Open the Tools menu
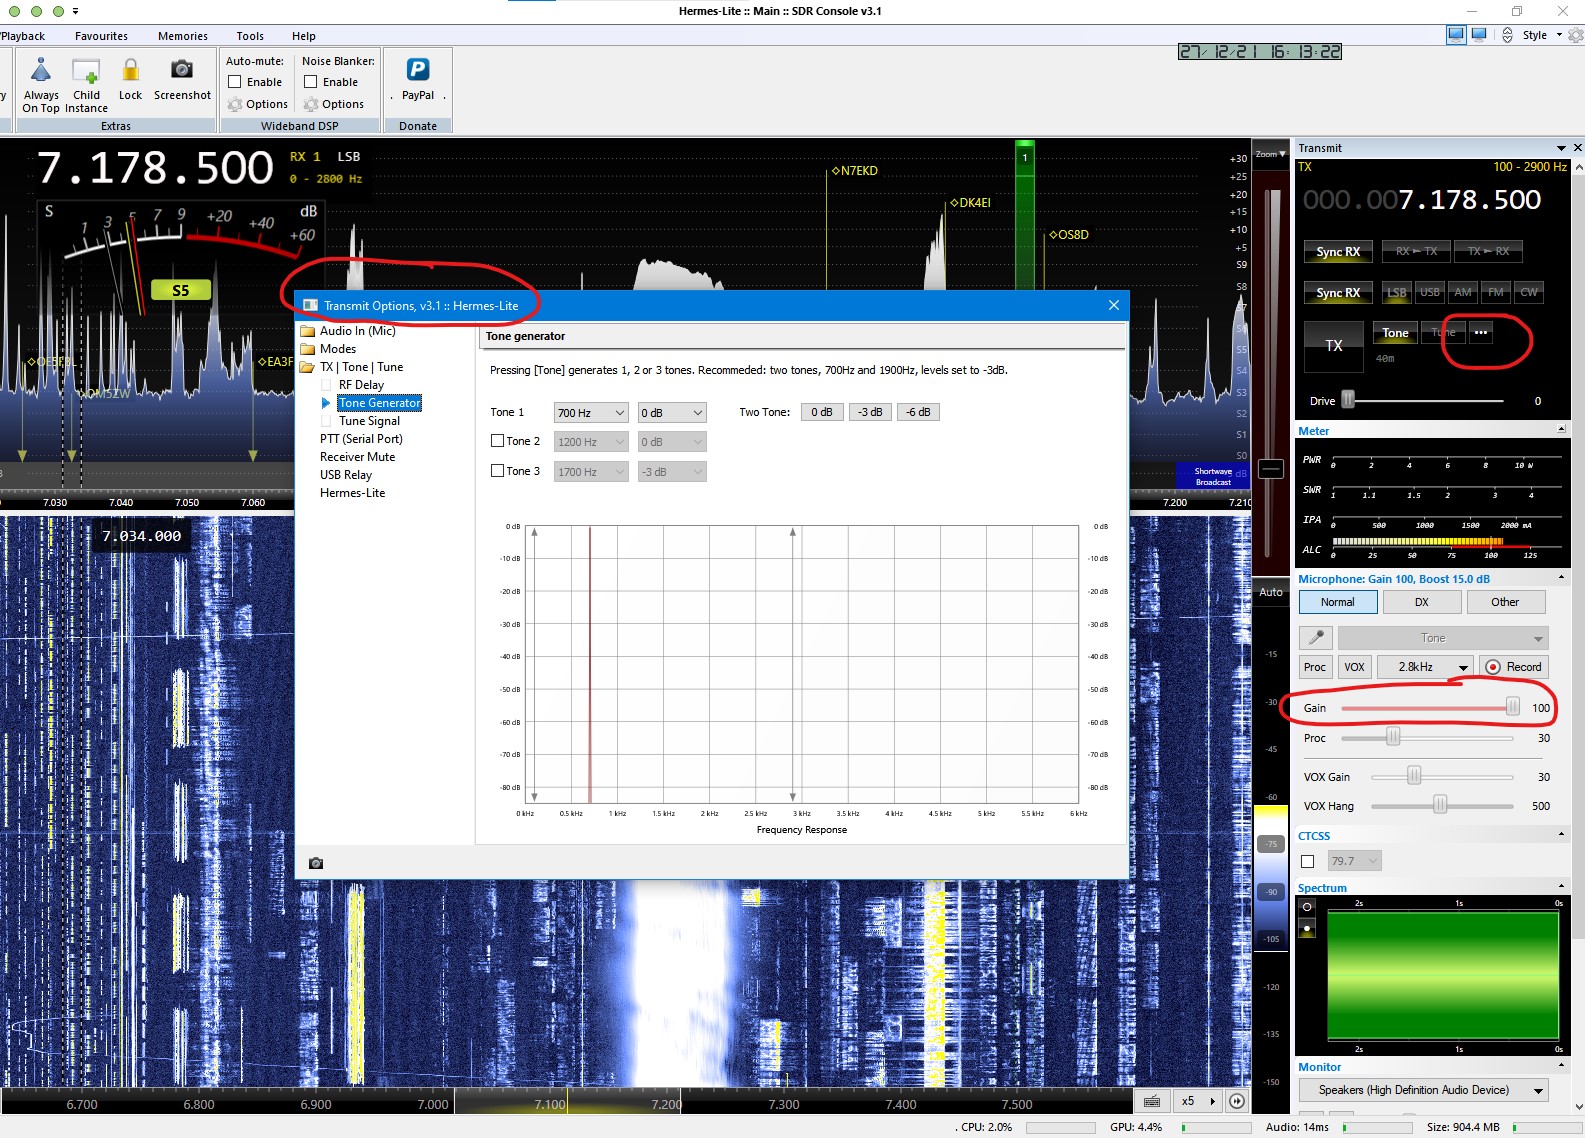 (x=250, y=36)
